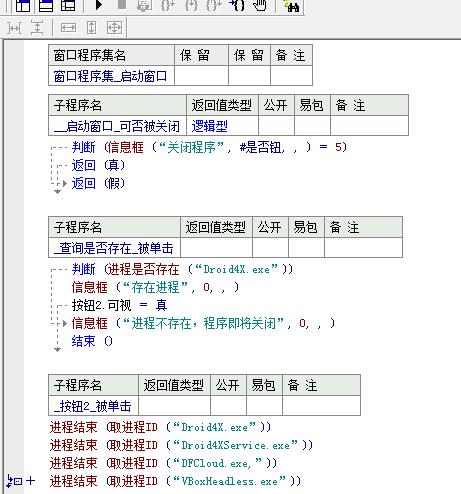Image resolution: width=461 pixels, height=494 pixels.
Task: Click the 公开 header in the _按钮2_被单击 table
Action: point(228,385)
